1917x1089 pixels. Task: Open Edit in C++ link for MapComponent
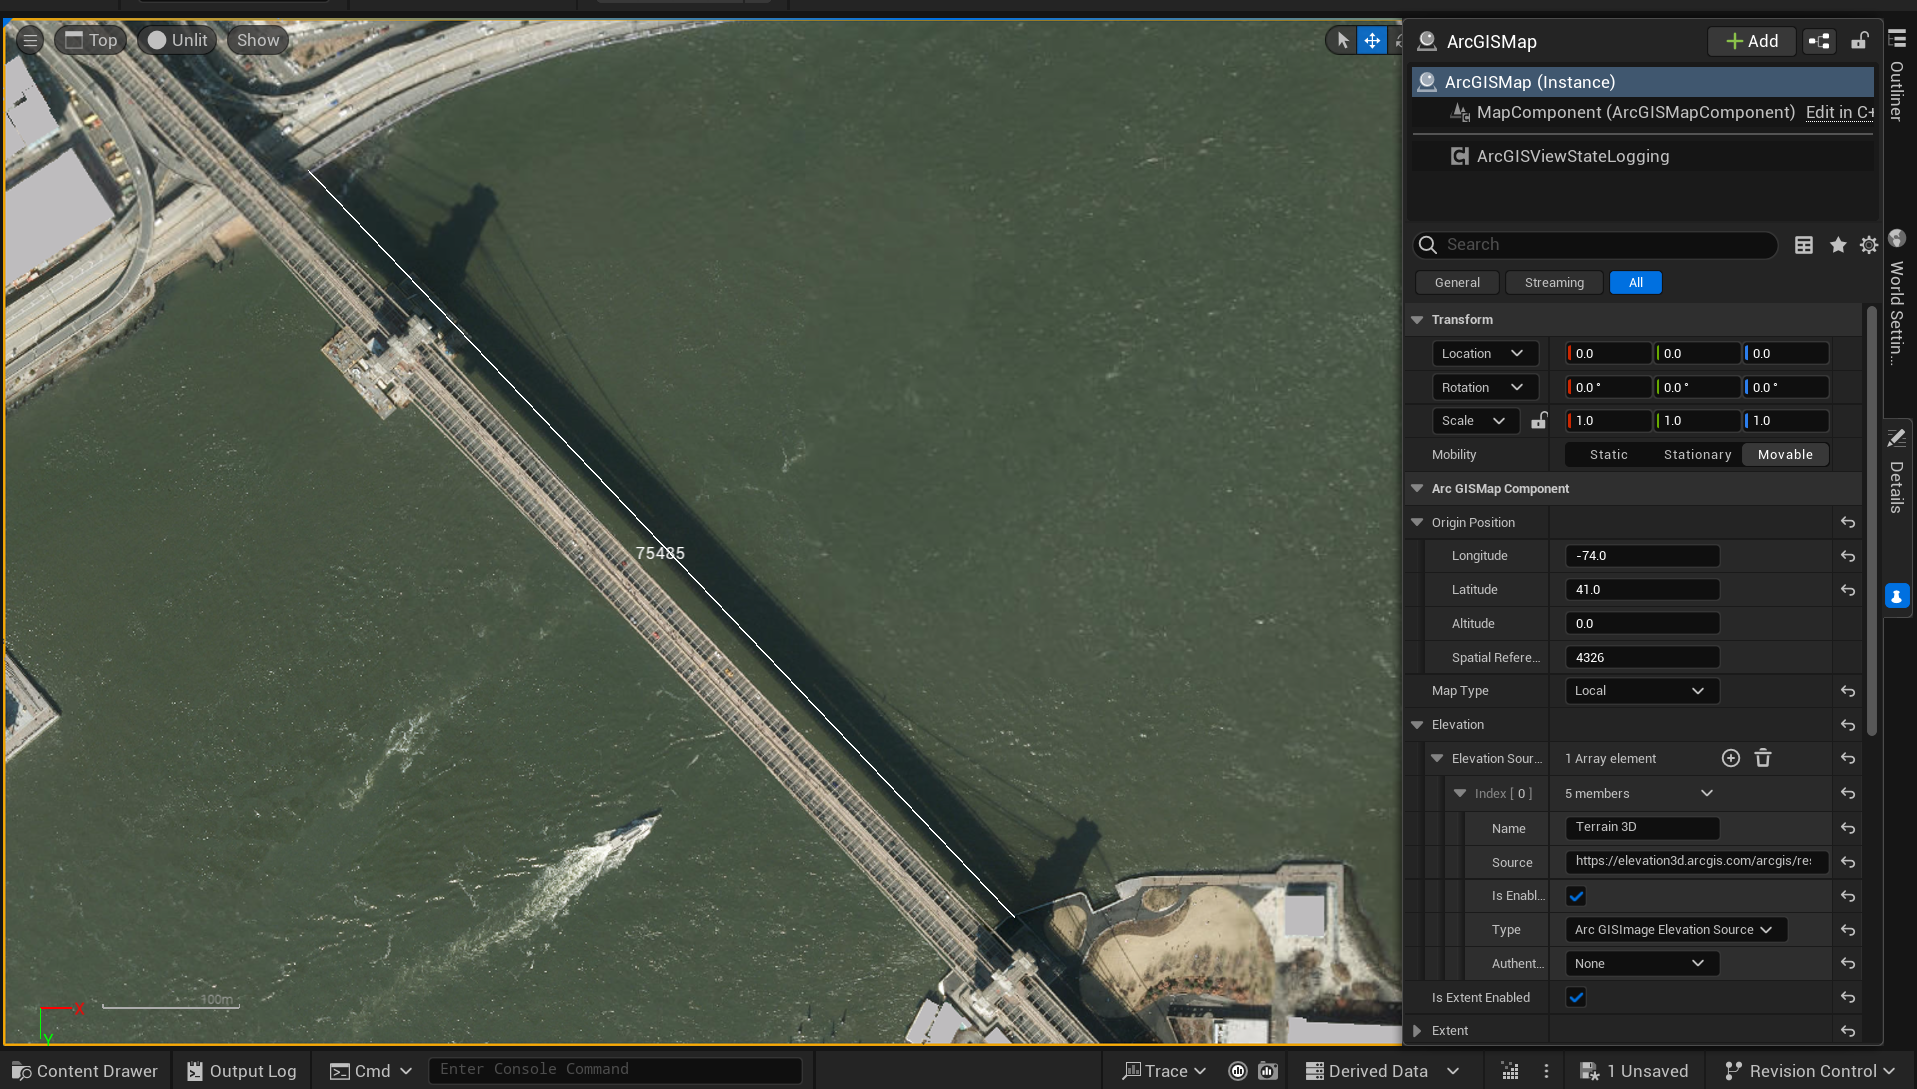tap(1839, 112)
